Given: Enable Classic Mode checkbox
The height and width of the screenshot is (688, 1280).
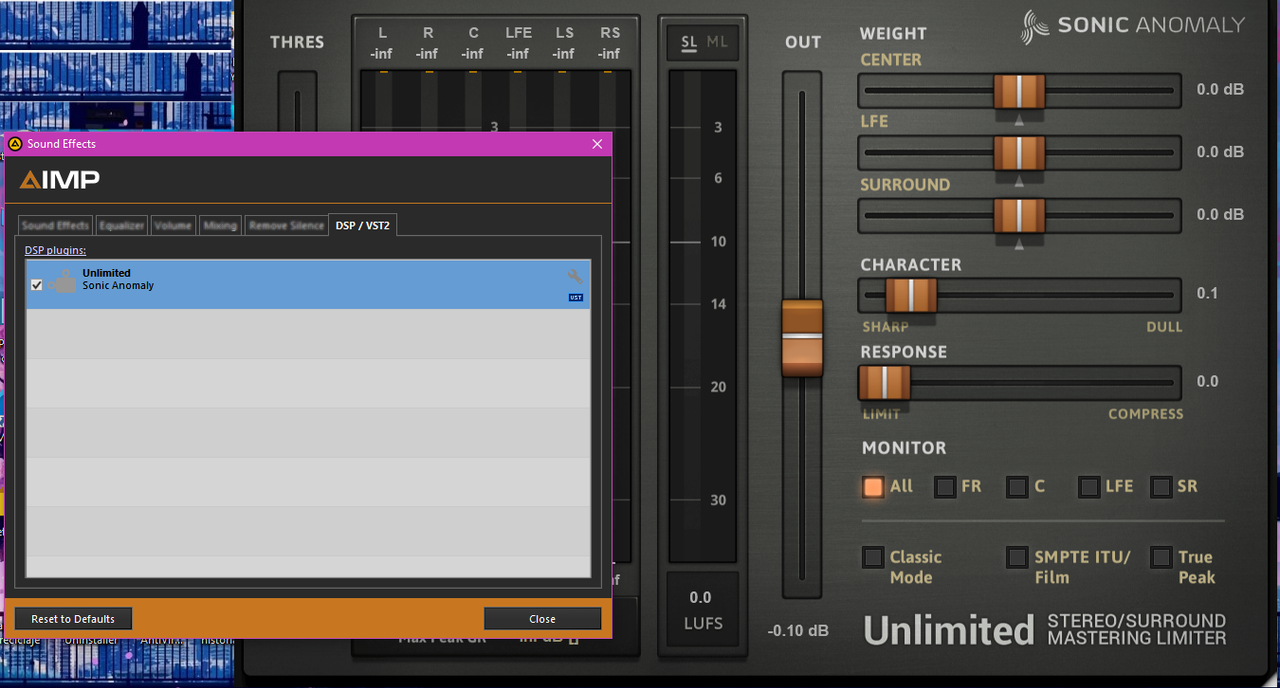Looking at the screenshot, I should [x=873, y=557].
